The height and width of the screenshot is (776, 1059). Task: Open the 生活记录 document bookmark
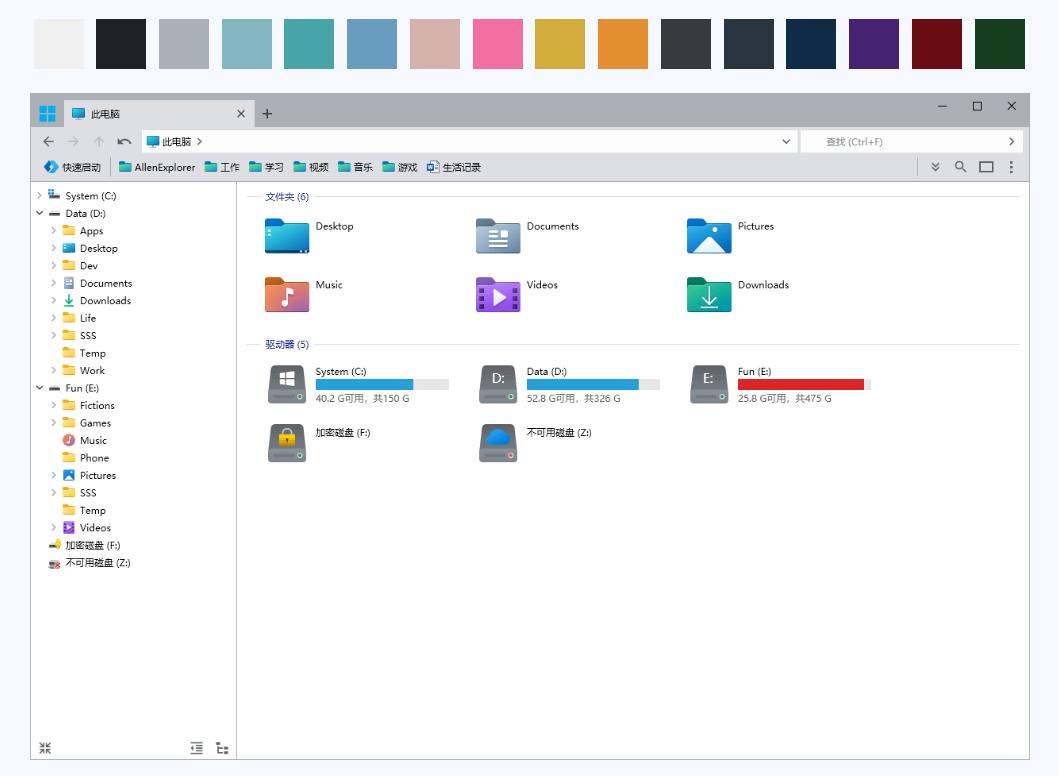pyautogui.click(x=454, y=167)
